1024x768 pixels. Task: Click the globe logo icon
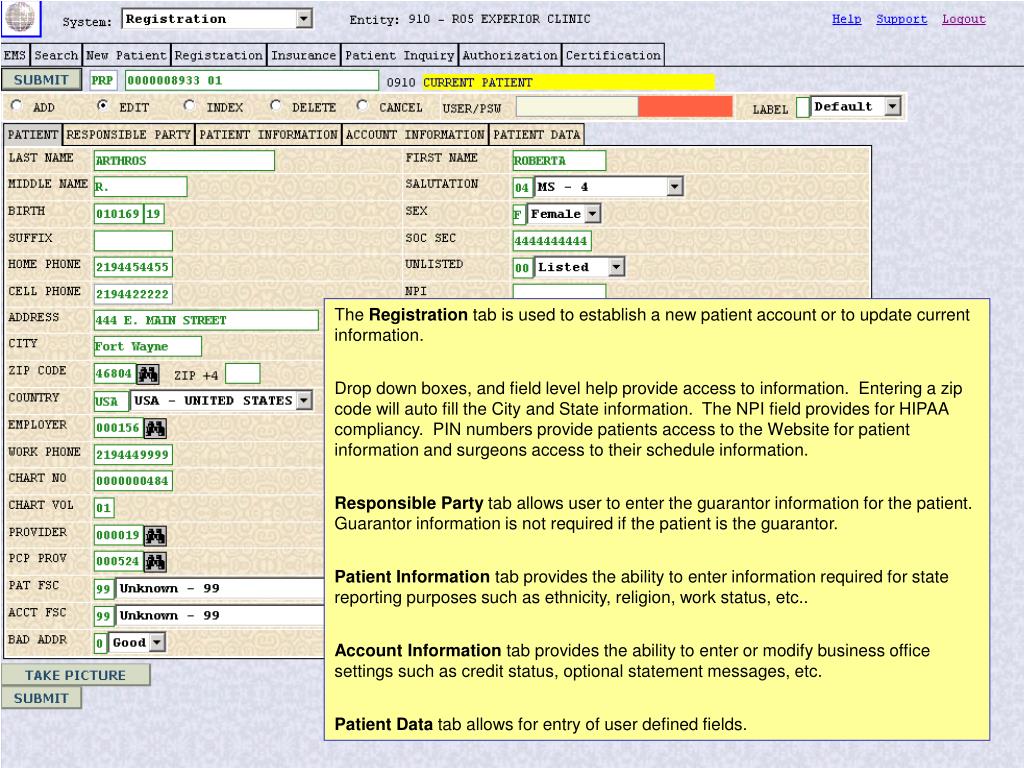pos(20,17)
